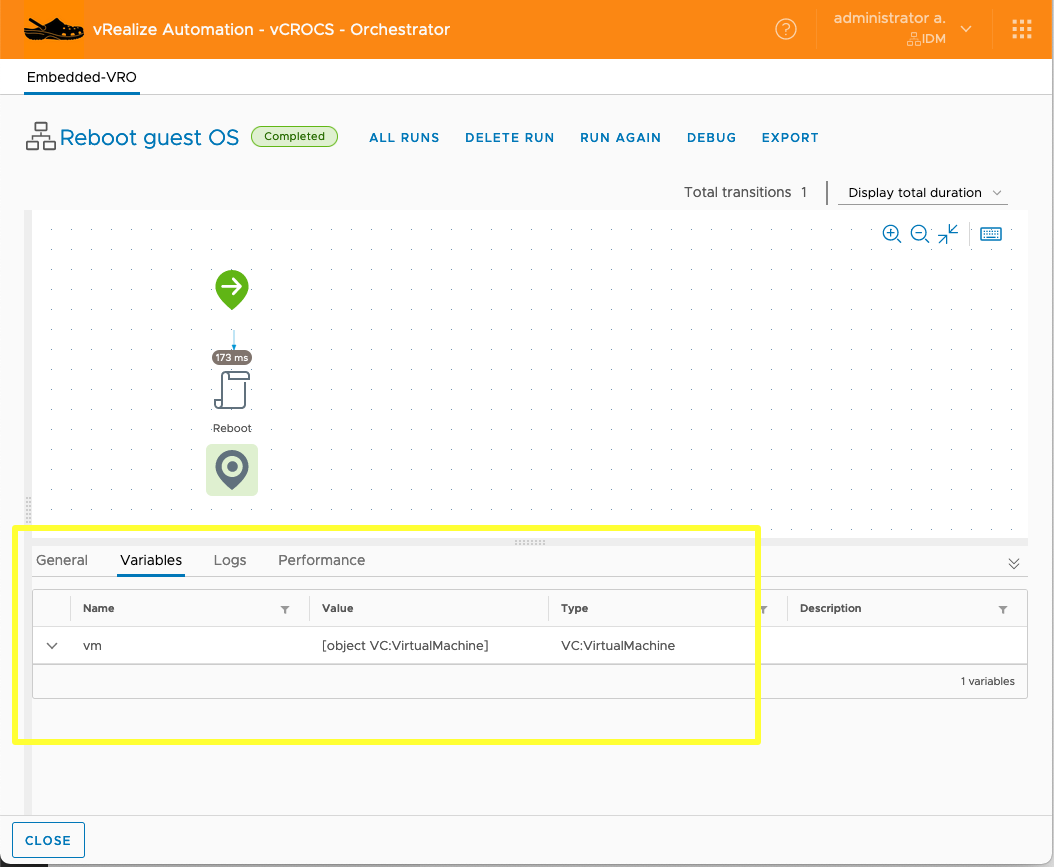Image resolution: width=1054 pixels, height=867 pixels.
Task: Click the fit-to-screen collapse arrows icon
Action: coord(948,234)
